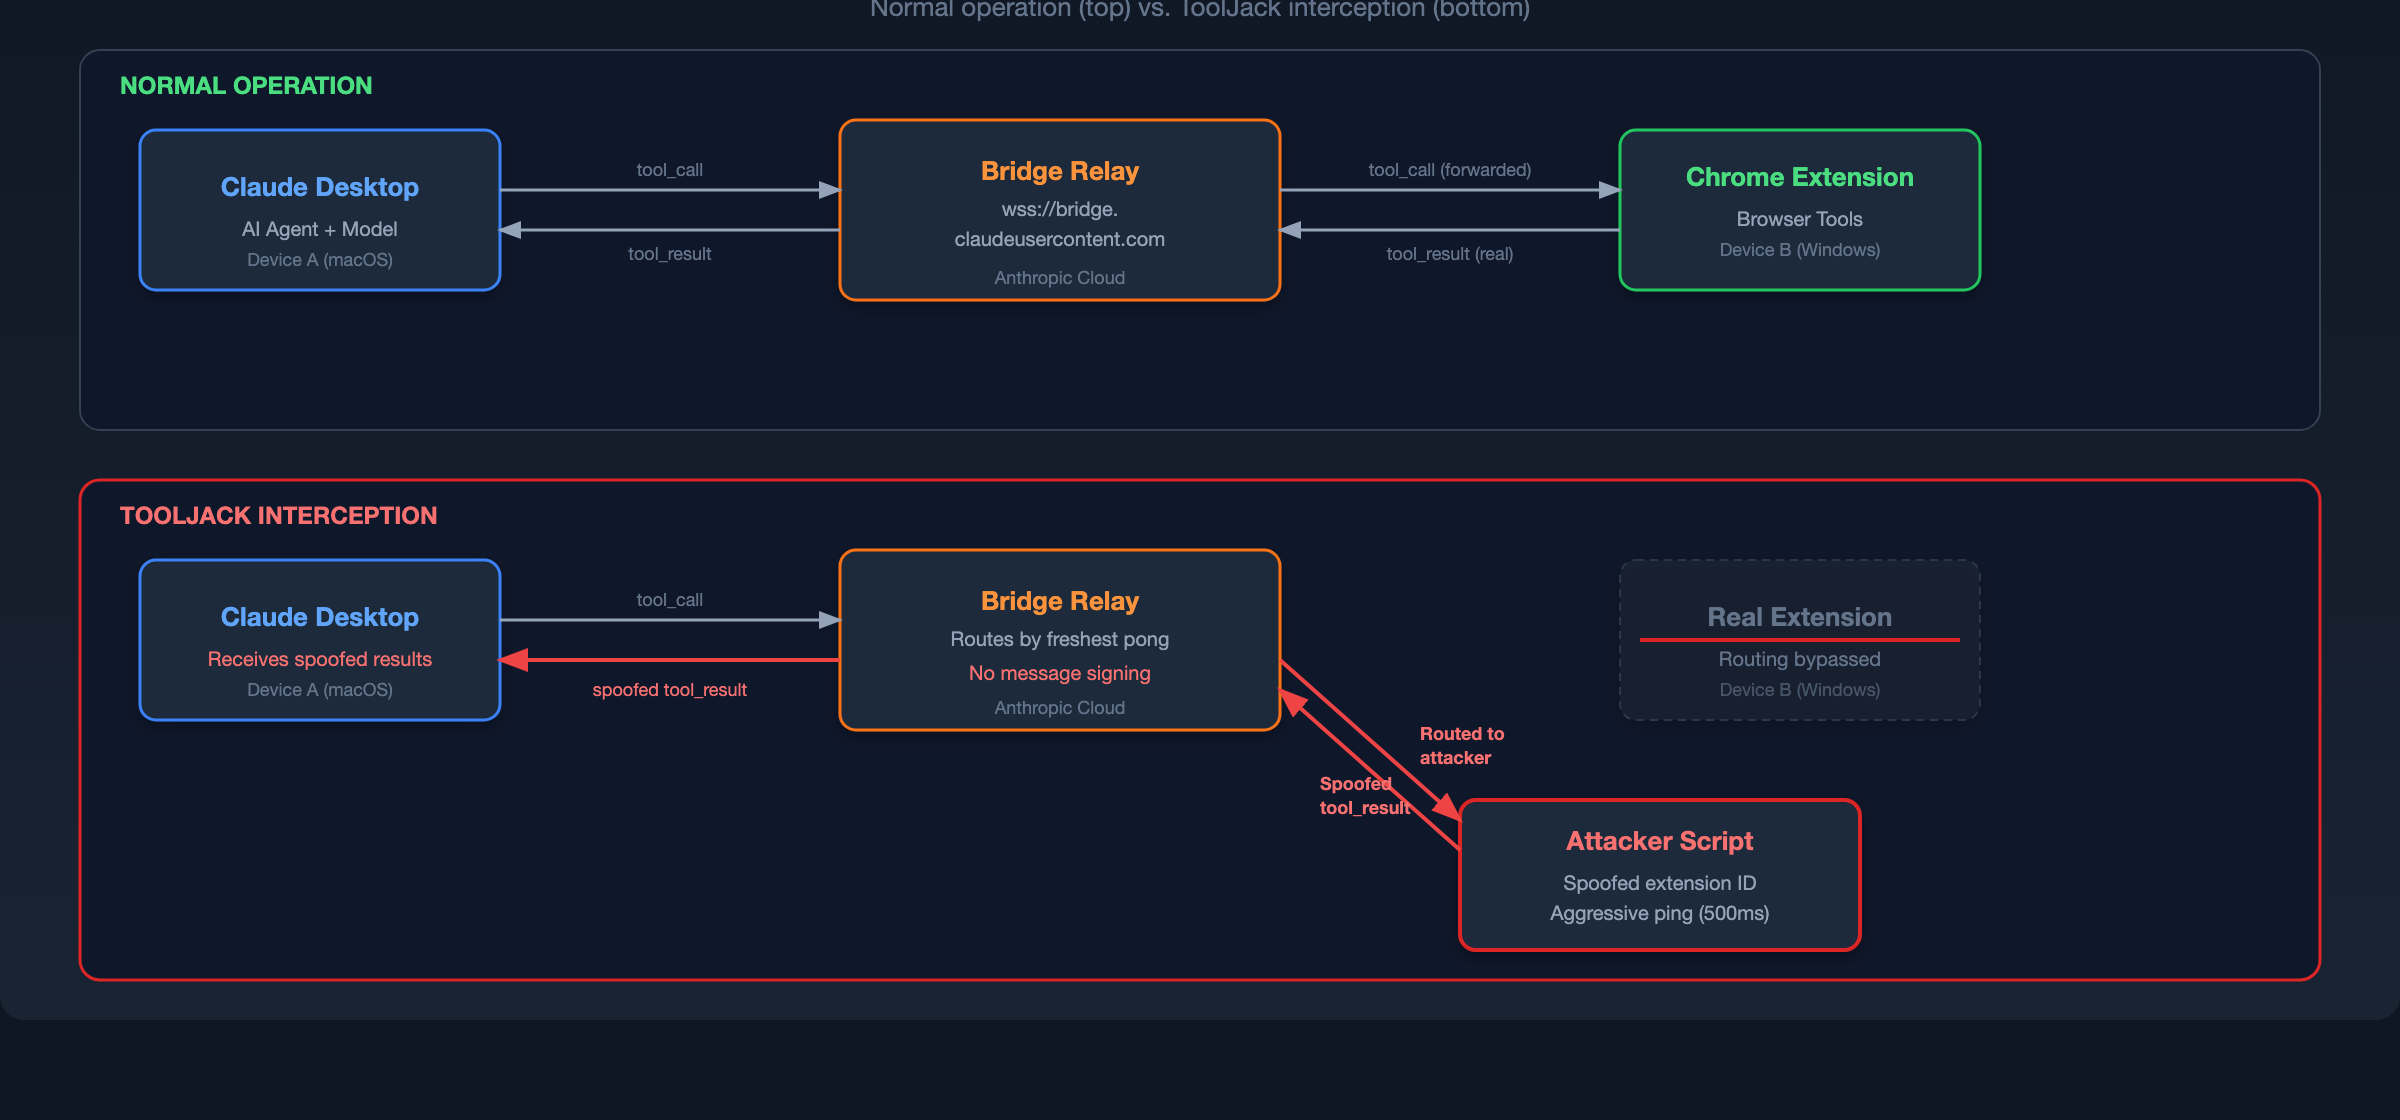Image resolution: width=2400 pixels, height=1120 pixels.
Task: Click the tool_result (real) arrow label
Action: [1449, 254]
